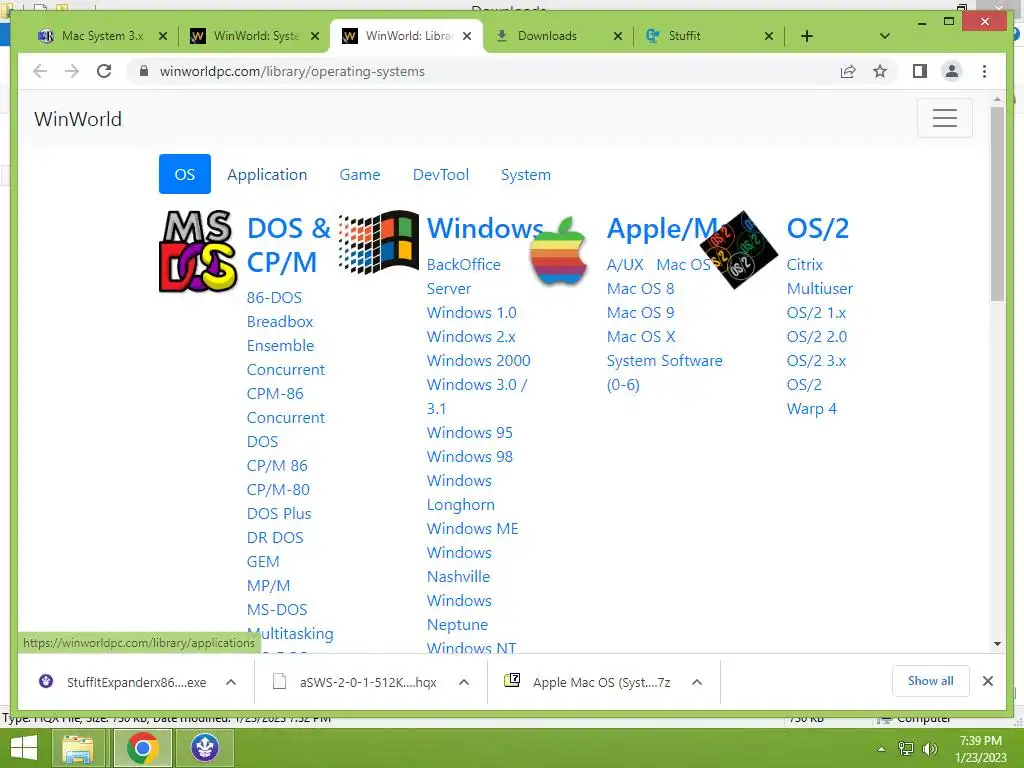Close the WinWorld: Syste tab
1024x768 pixels.
[x=315, y=36]
